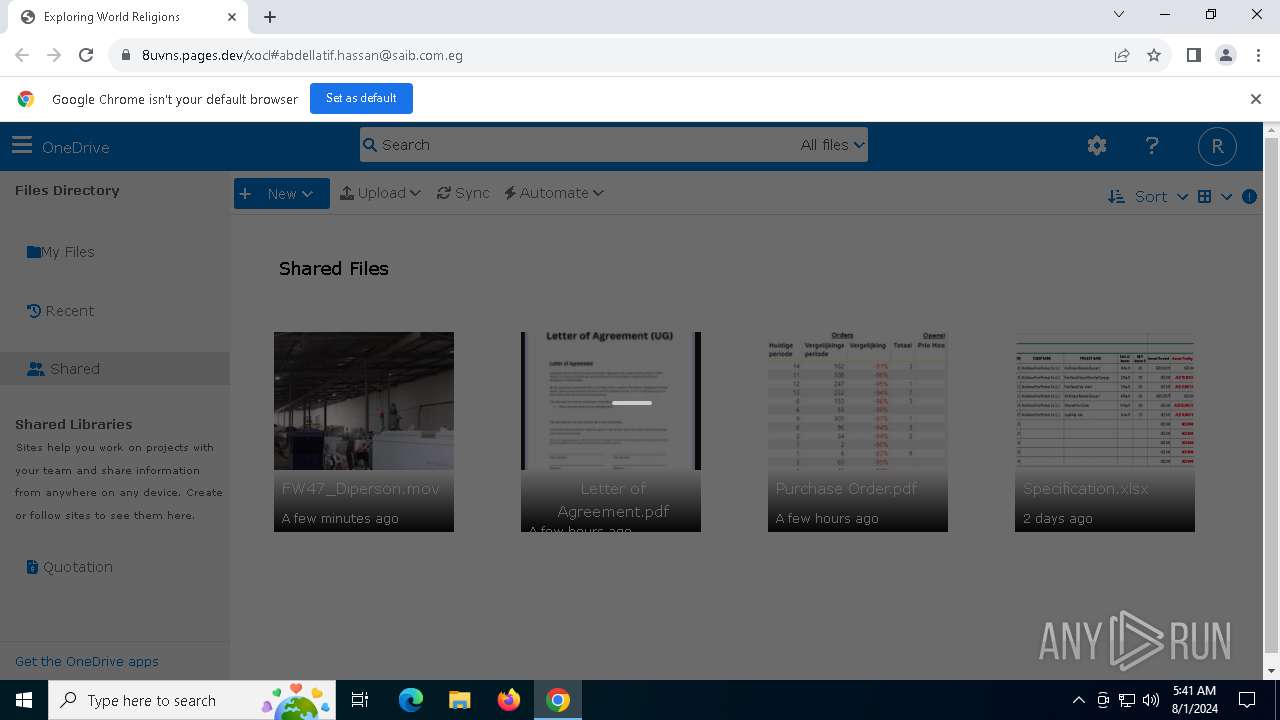1280x720 pixels.
Task: Reload the page
Action: 86,55
